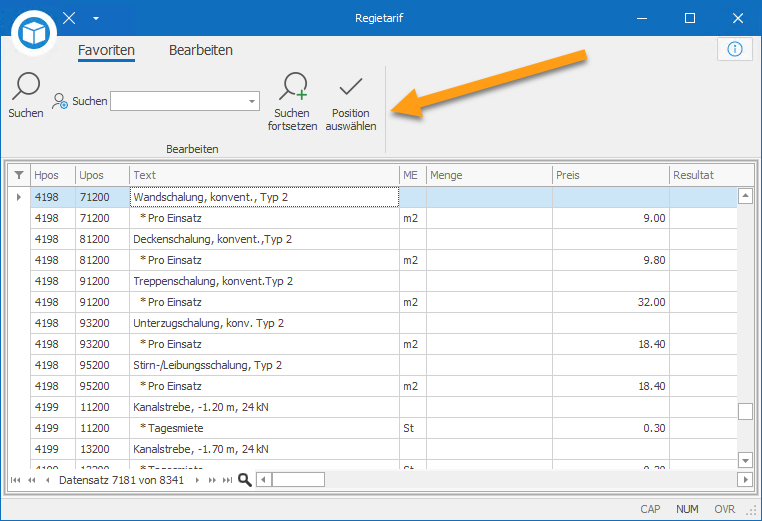Image resolution: width=762 pixels, height=521 pixels.
Task: Click the price cell 9.80
Action: point(611,260)
